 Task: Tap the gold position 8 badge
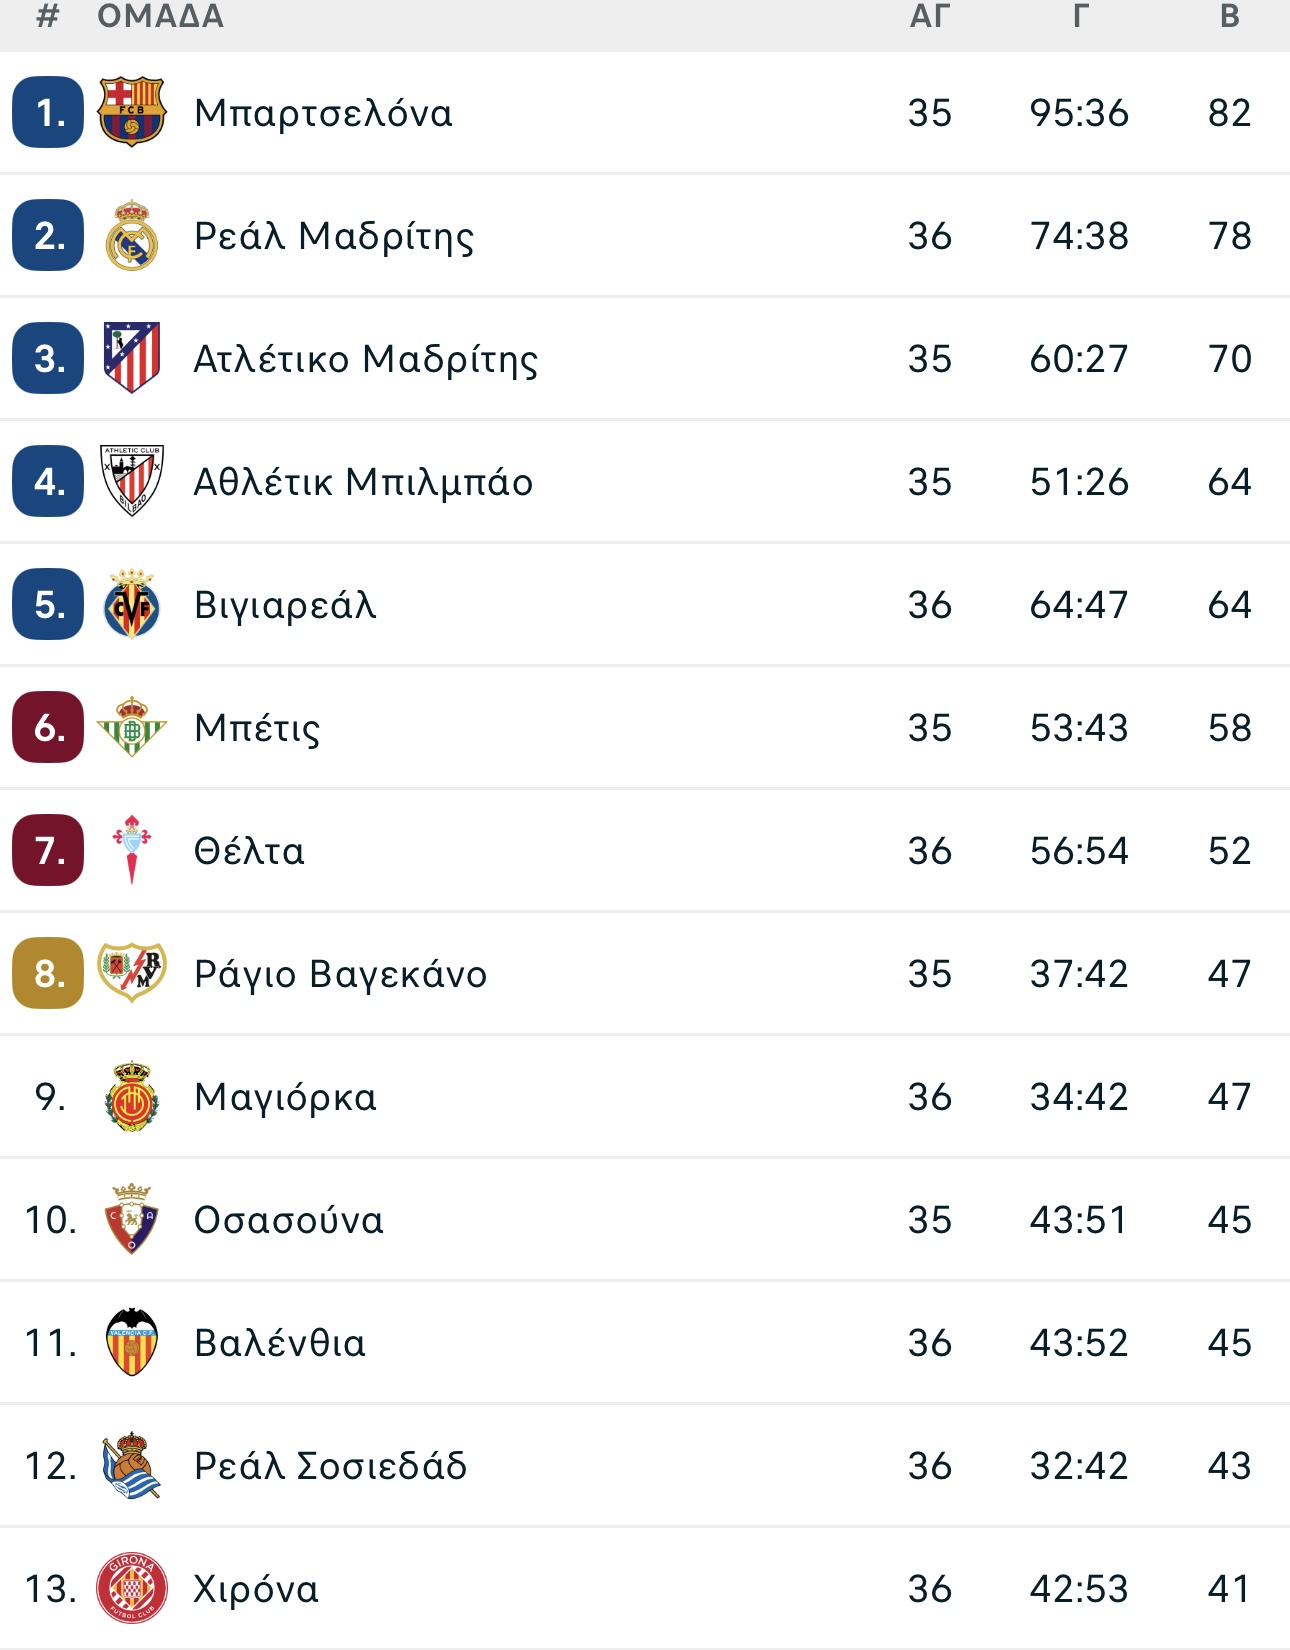[48, 972]
